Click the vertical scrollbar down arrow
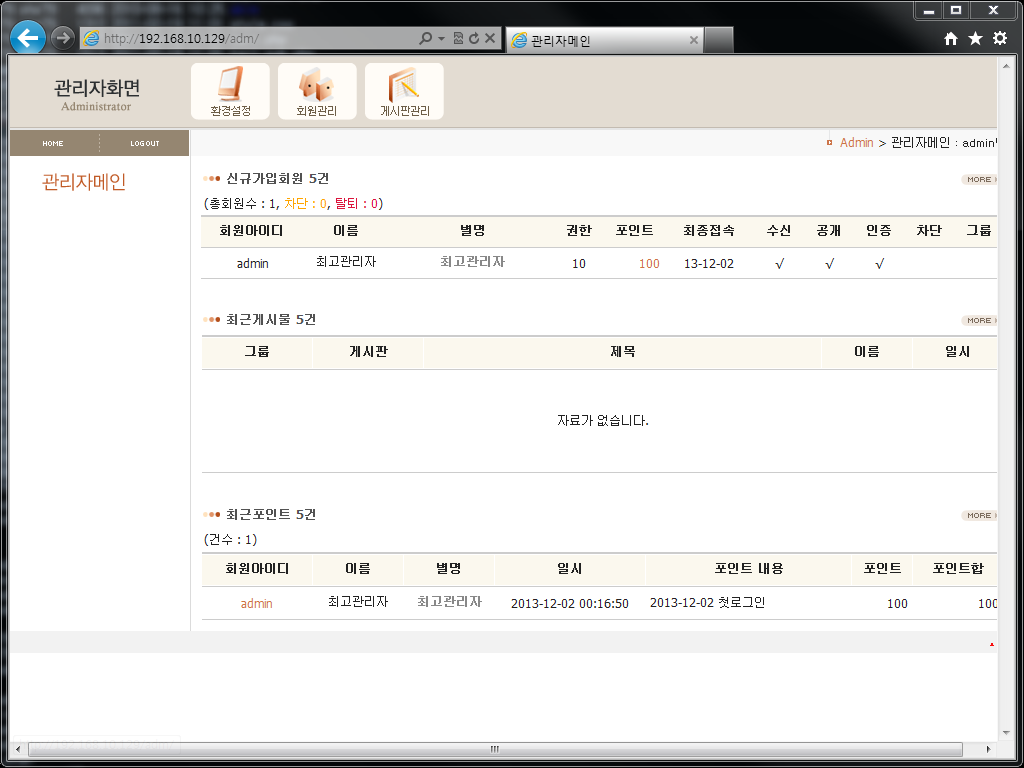This screenshot has height=768, width=1024. coord(1005,733)
